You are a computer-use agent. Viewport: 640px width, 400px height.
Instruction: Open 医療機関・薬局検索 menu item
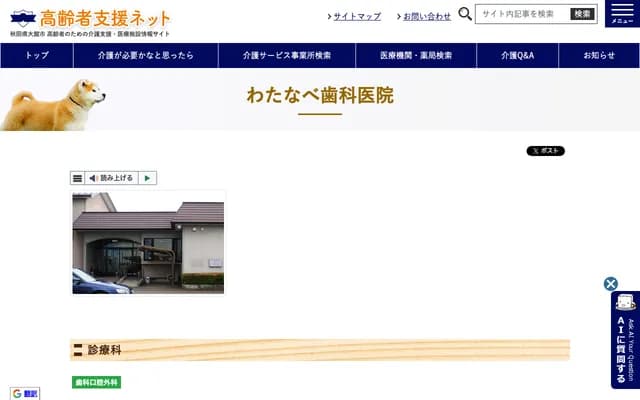coord(416,56)
